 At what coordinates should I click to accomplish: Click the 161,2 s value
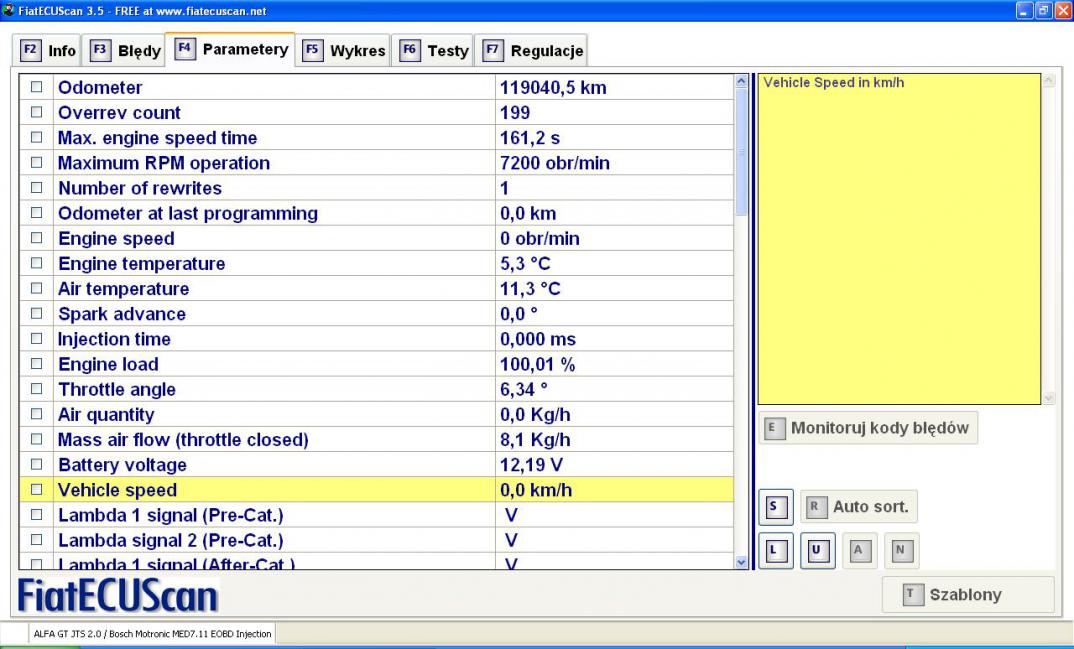[530, 138]
